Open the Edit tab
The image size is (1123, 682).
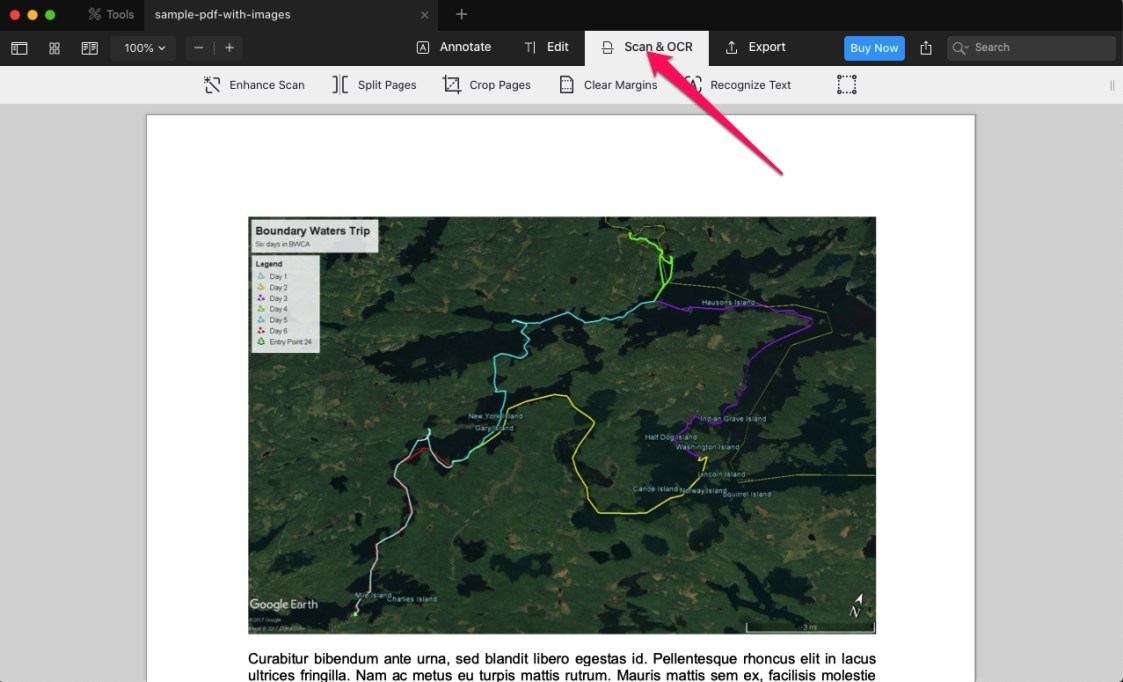(x=547, y=47)
